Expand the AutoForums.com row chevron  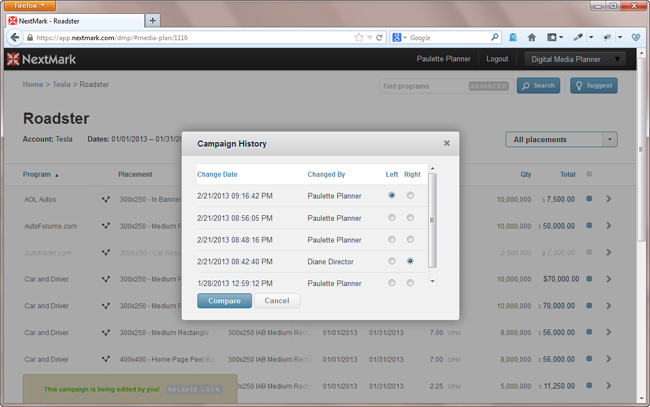(x=609, y=225)
